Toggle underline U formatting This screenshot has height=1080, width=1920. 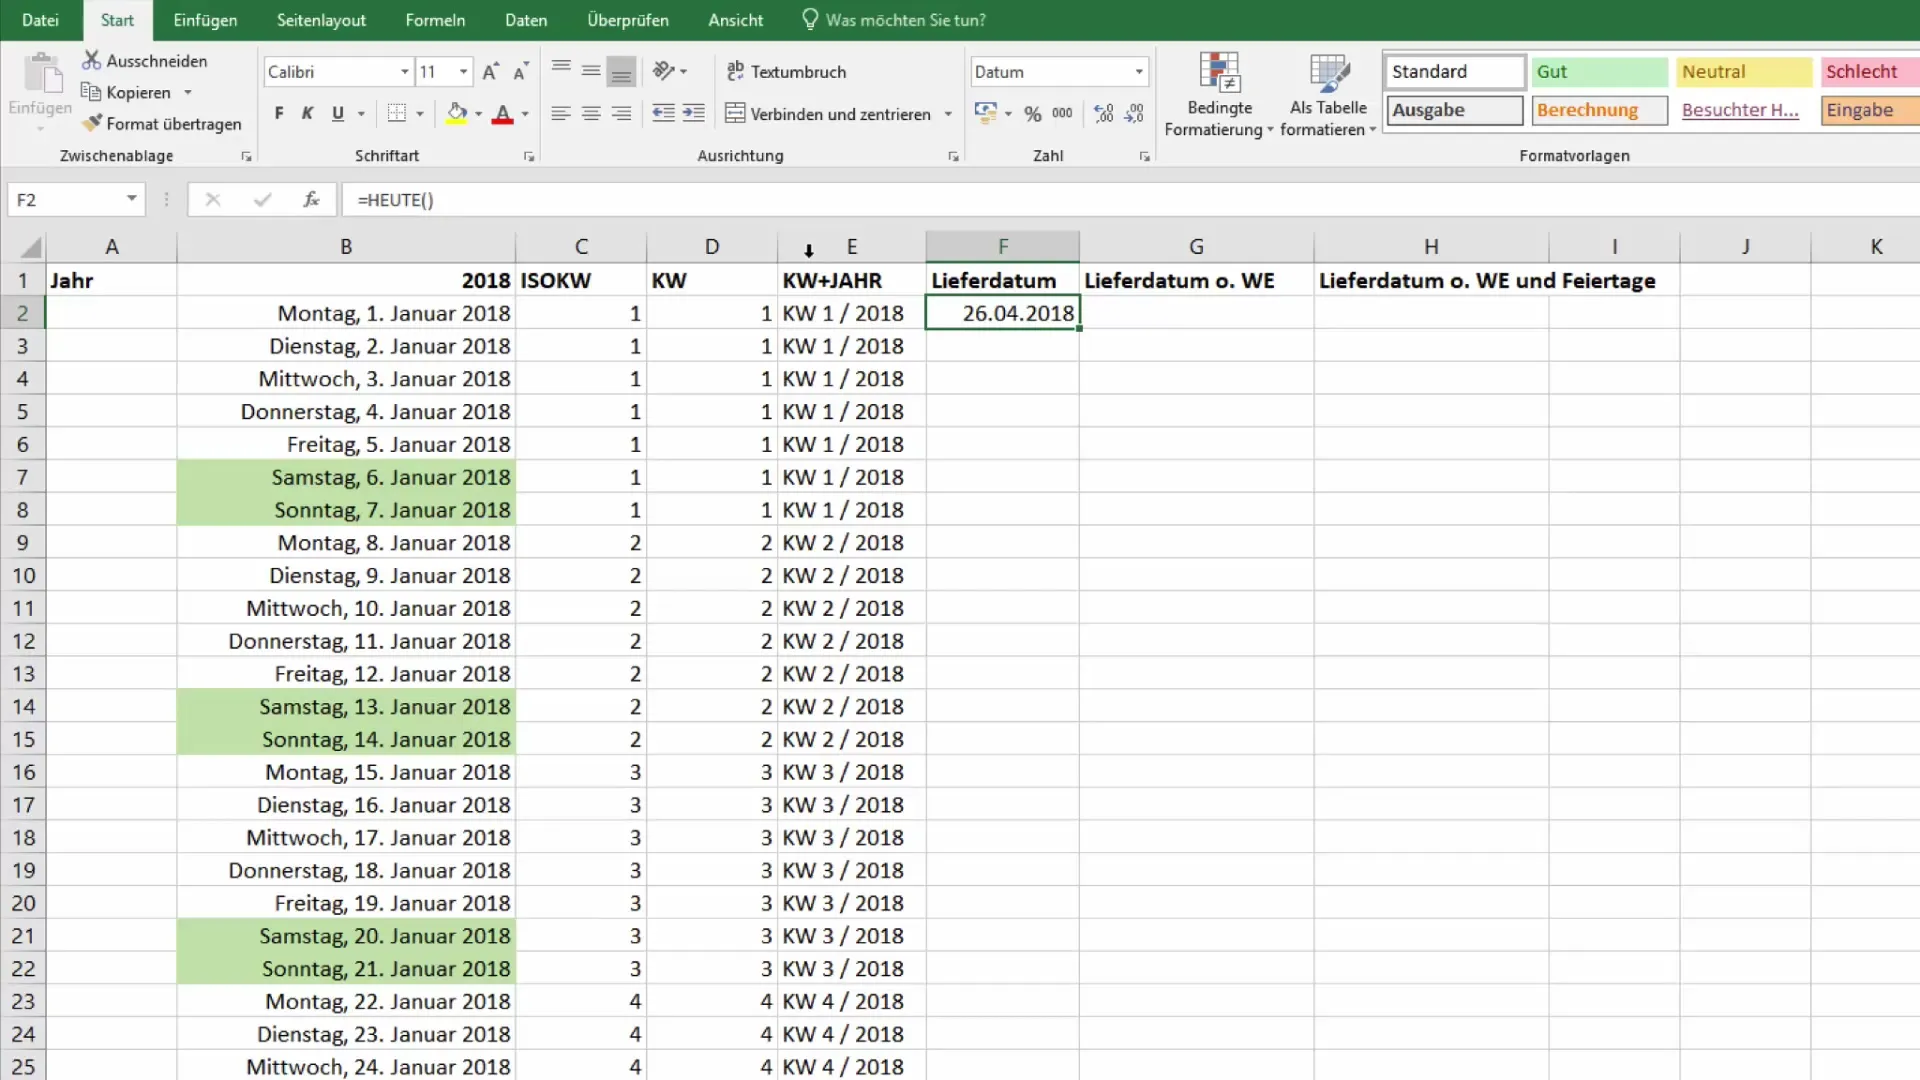[x=338, y=113]
